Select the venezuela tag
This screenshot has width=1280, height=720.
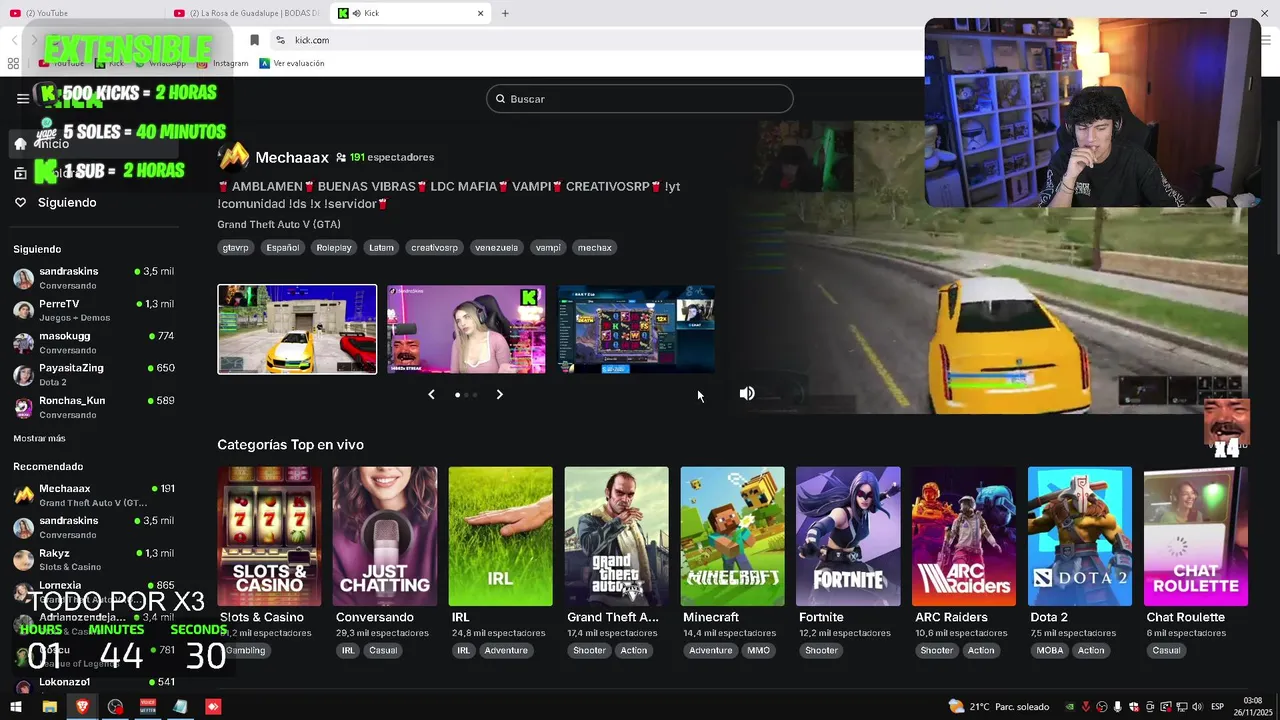[x=497, y=248]
